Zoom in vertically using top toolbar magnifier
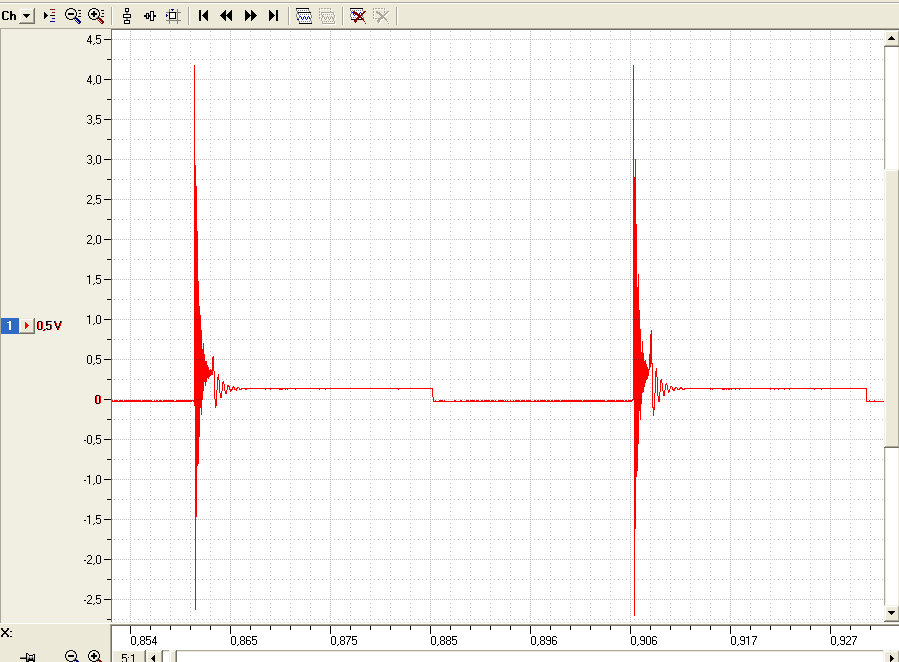Viewport: 899px width, 662px height. pos(96,16)
